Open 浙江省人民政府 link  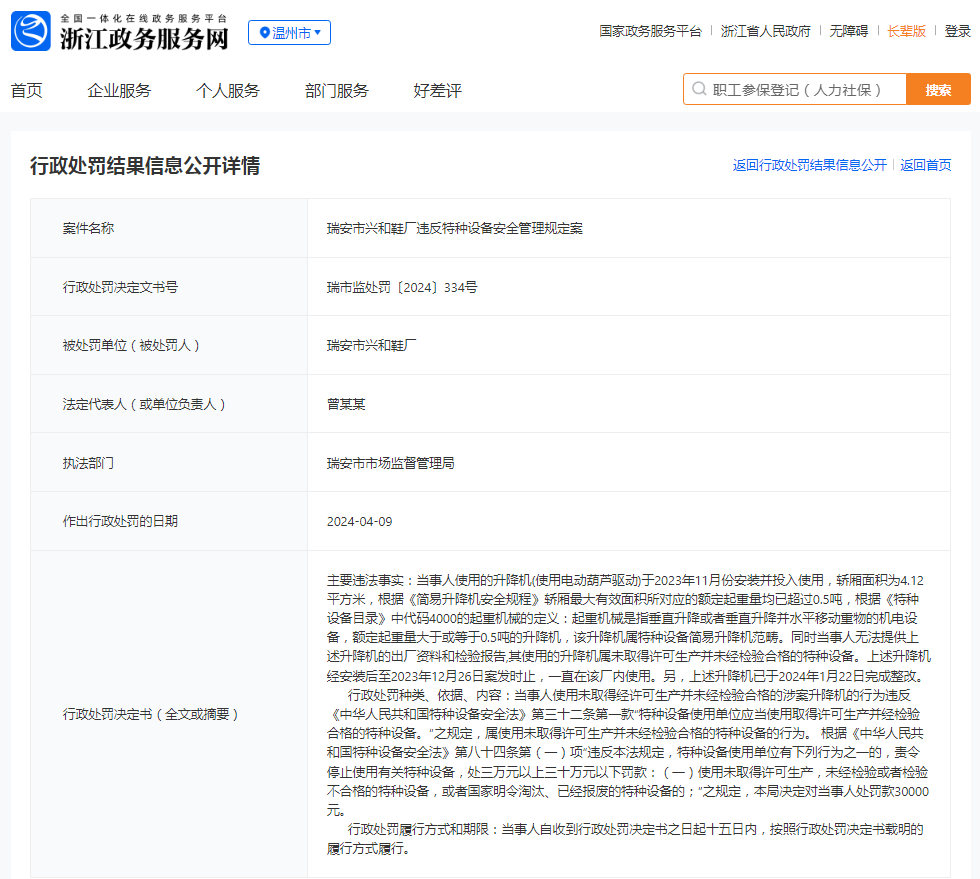765,31
